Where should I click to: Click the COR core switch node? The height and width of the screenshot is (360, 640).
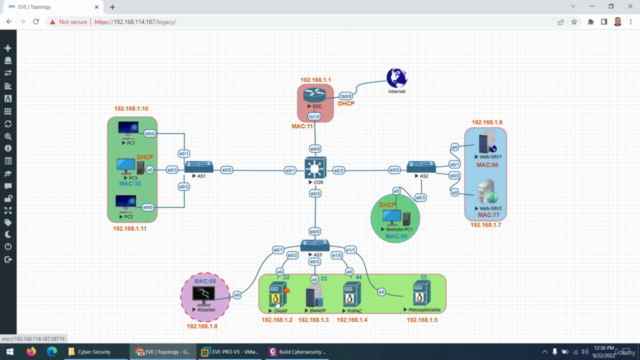315,168
